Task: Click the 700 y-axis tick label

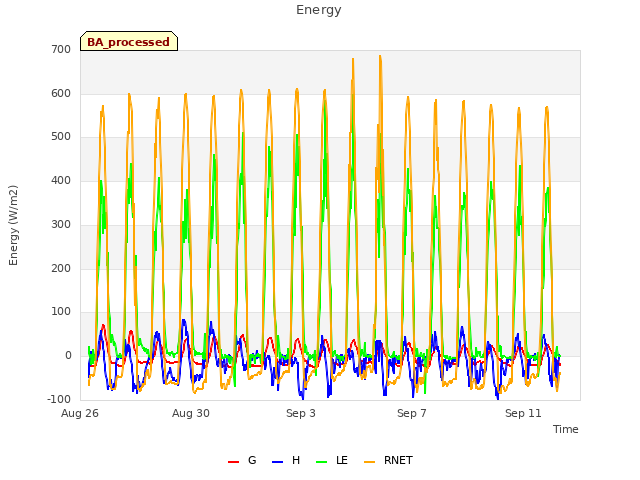Action: 61,50
